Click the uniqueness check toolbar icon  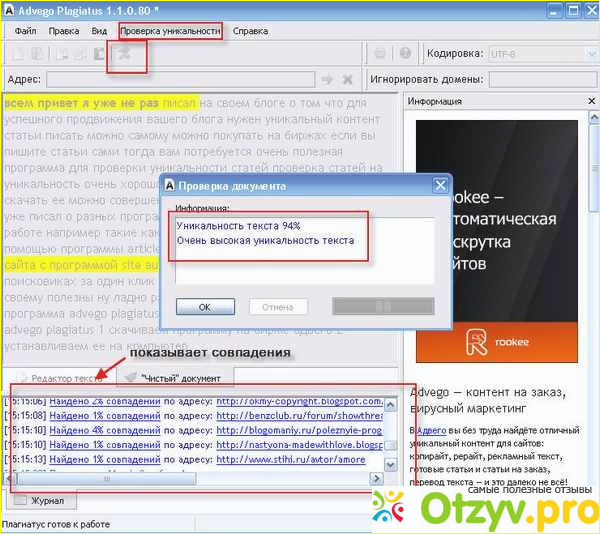(126, 54)
